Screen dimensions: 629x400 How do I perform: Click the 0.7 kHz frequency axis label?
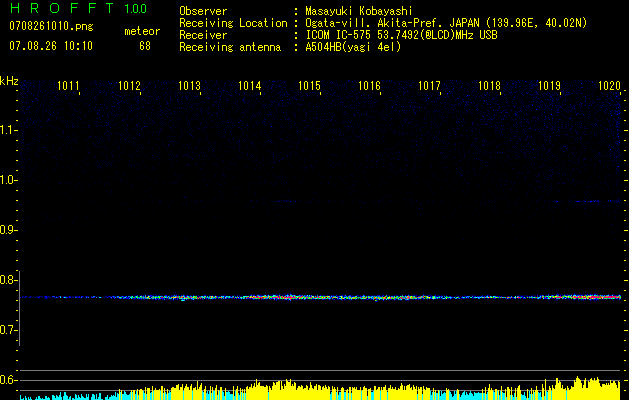(7, 330)
